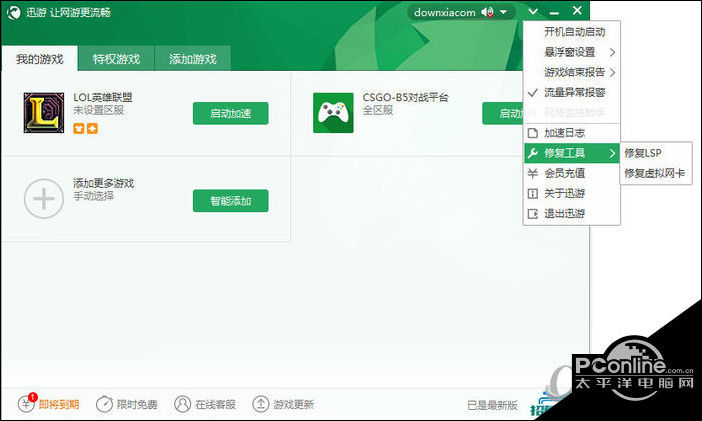Image resolution: width=702 pixels, height=421 pixels.
Task: Switch to the 我的游戏 tab
Action: [x=39, y=58]
